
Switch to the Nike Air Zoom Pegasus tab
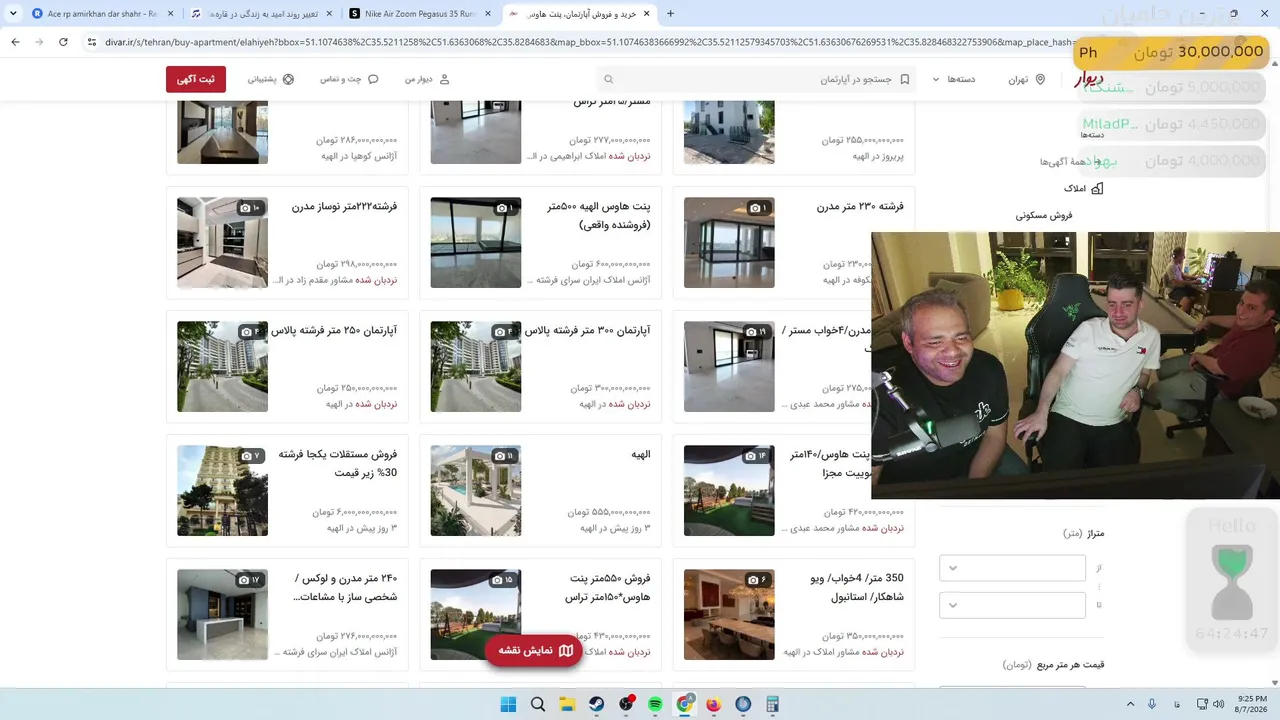[421, 14]
